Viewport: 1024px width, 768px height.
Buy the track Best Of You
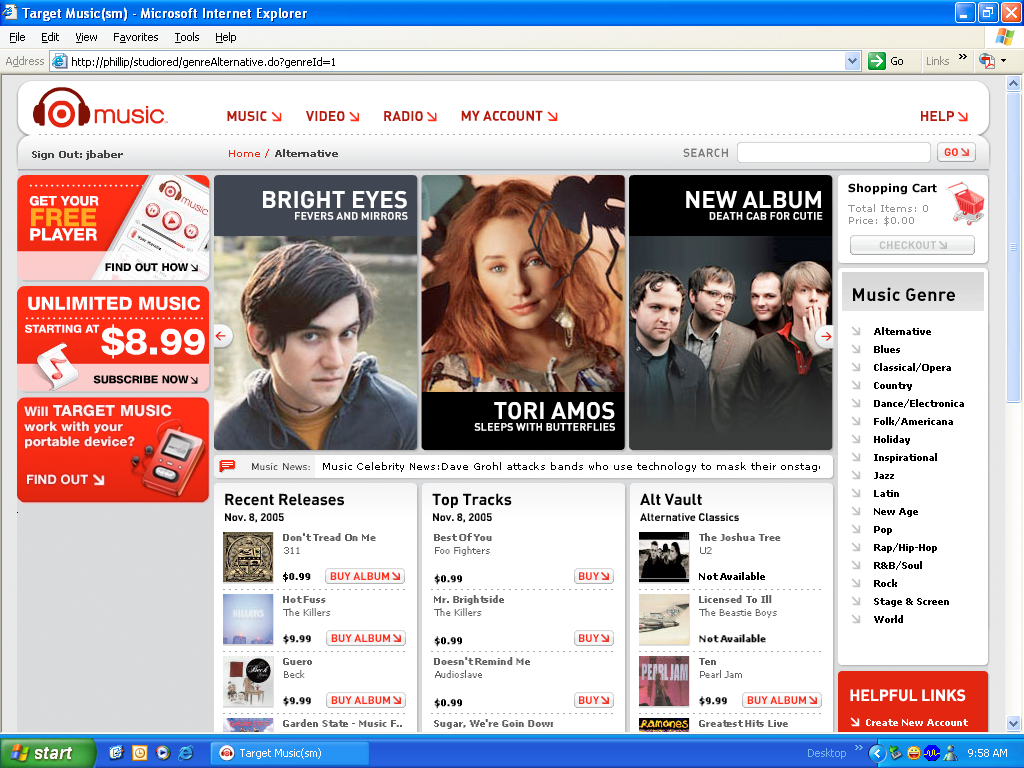(594, 576)
